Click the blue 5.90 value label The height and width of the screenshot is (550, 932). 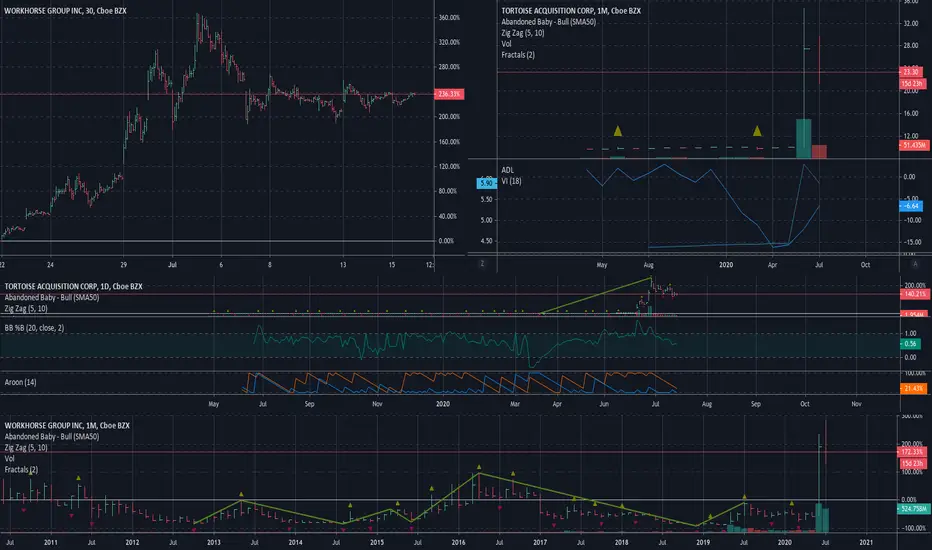(x=486, y=183)
